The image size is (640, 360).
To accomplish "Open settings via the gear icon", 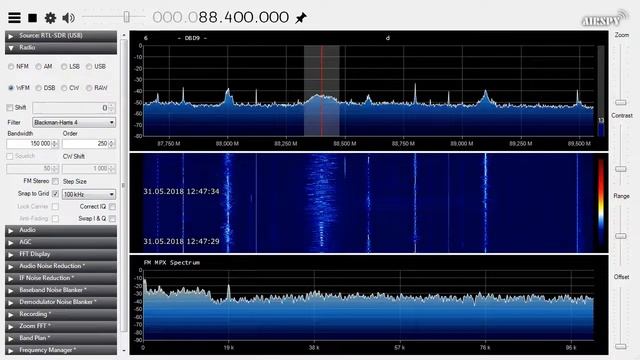I will coord(50,18).
